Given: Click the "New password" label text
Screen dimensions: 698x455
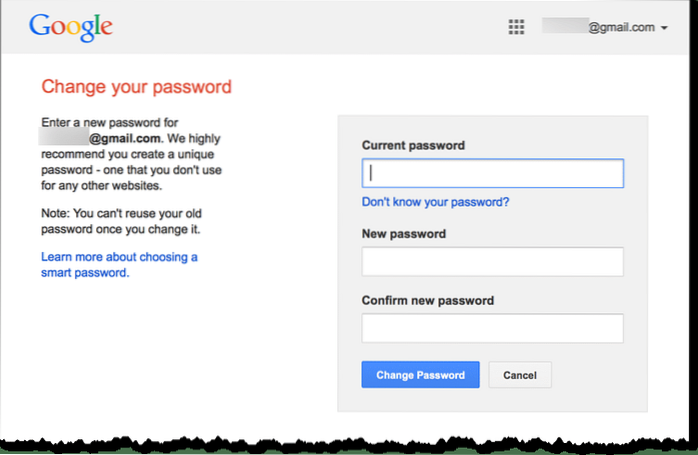Looking at the screenshot, I should click(404, 234).
